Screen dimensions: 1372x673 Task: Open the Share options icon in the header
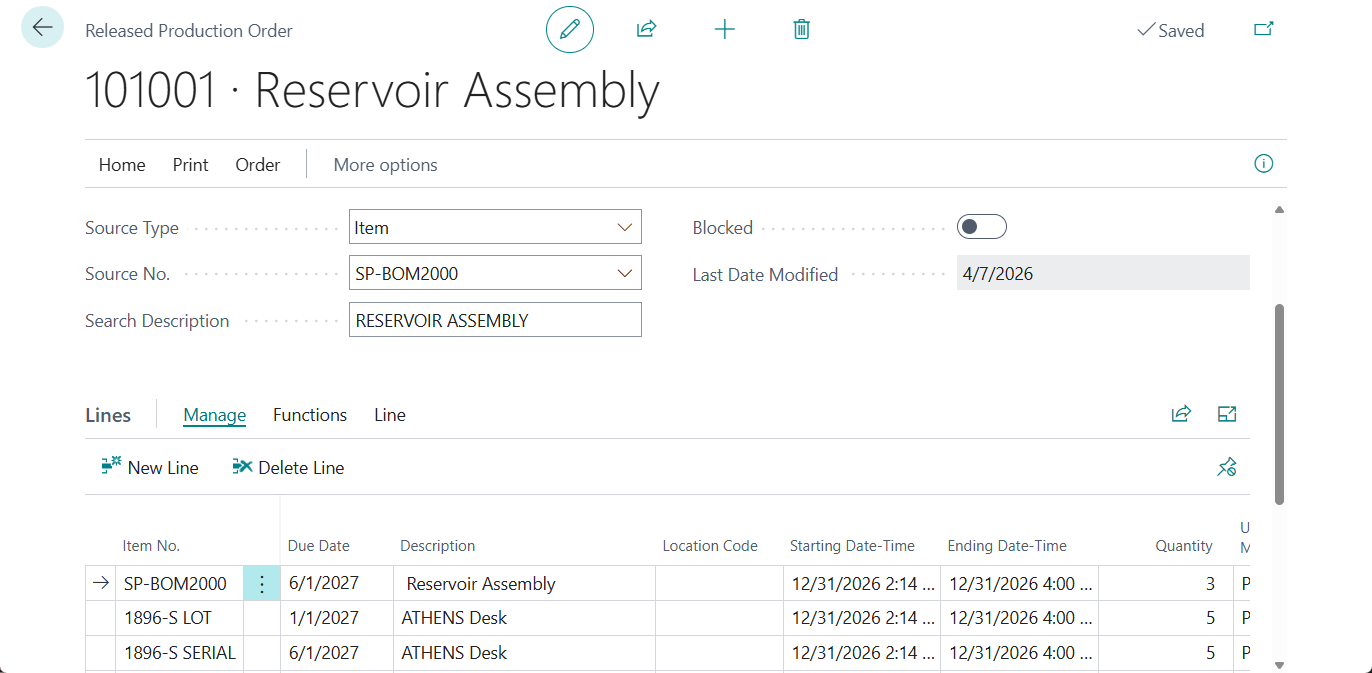[646, 29]
